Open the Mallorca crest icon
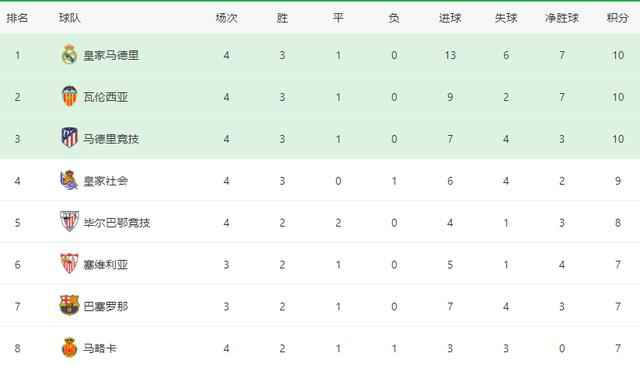 [69, 347]
